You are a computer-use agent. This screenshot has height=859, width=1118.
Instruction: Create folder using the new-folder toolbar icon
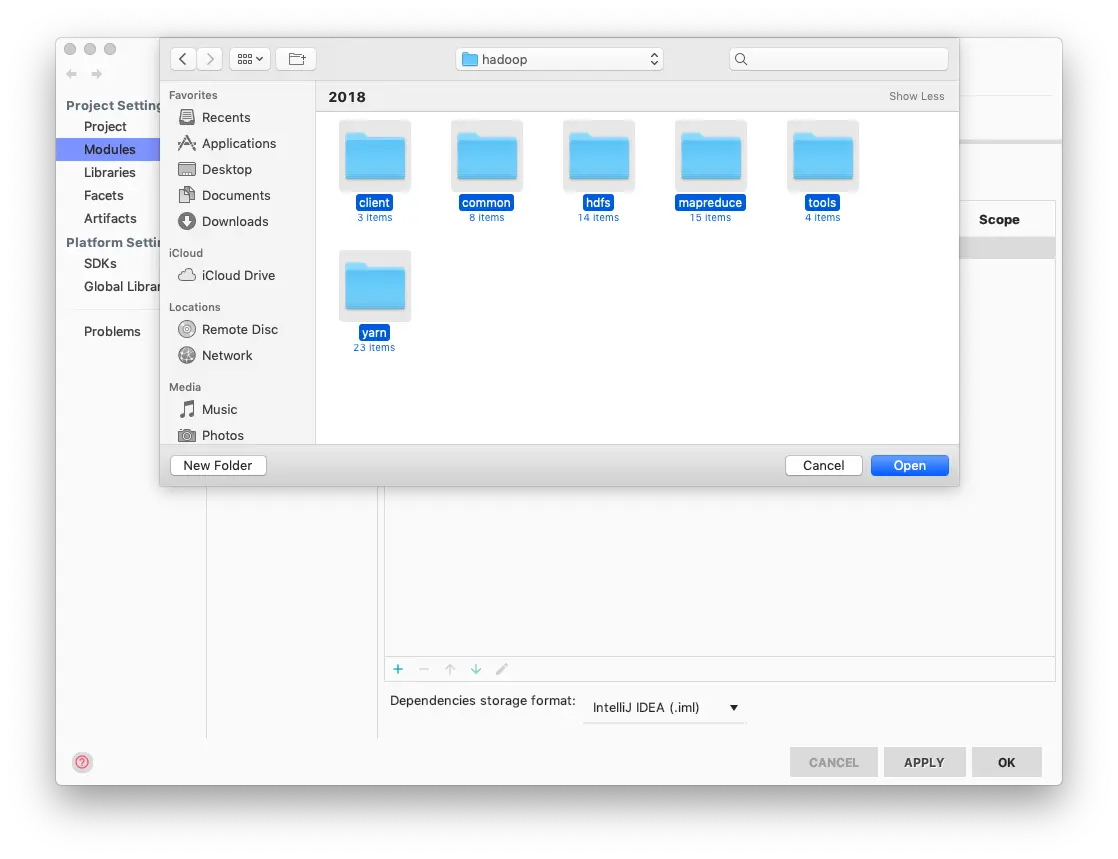click(296, 58)
